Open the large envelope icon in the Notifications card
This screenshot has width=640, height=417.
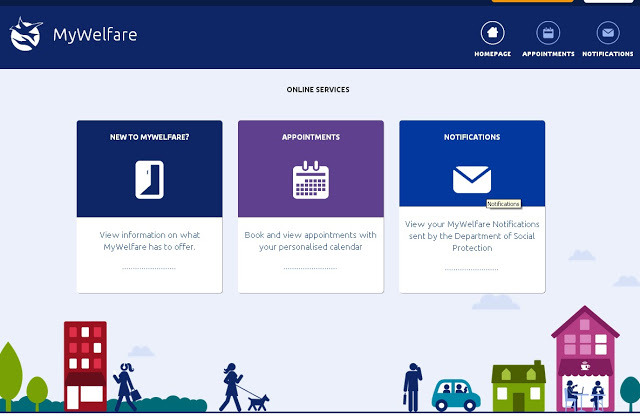click(471, 179)
